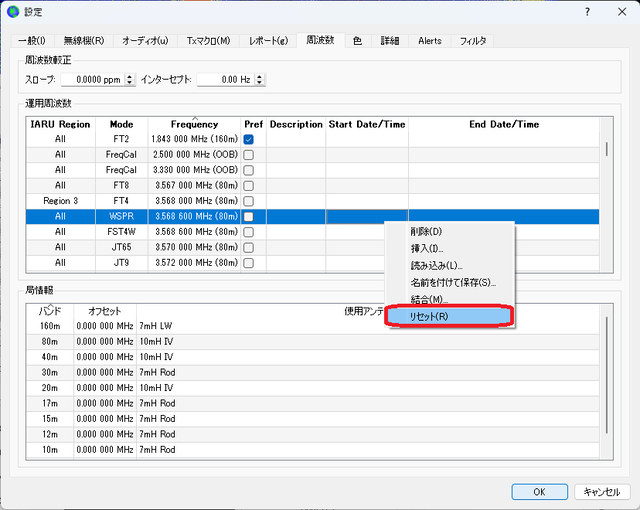Sort by Frequency column header

[194, 124]
